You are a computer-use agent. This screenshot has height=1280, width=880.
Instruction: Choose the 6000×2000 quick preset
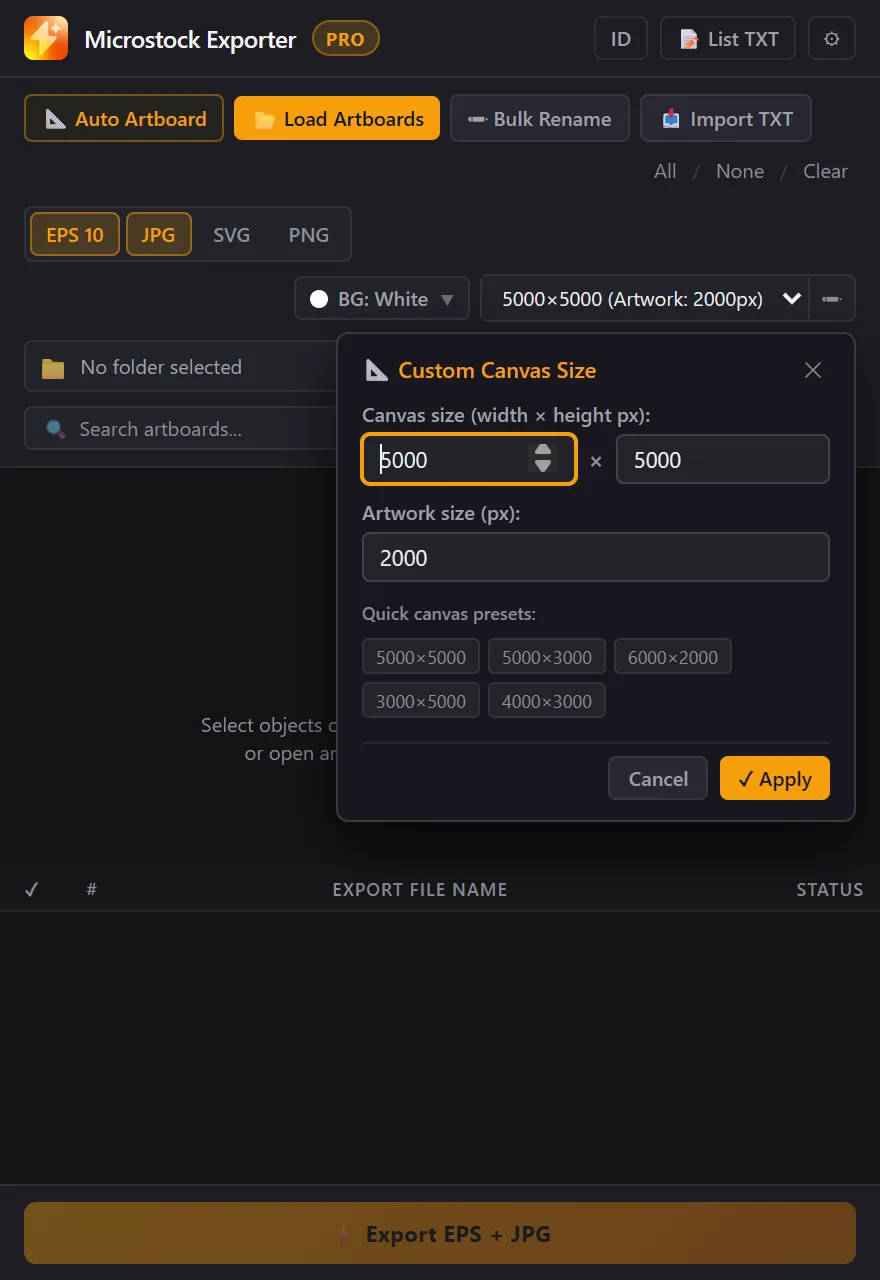click(673, 657)
